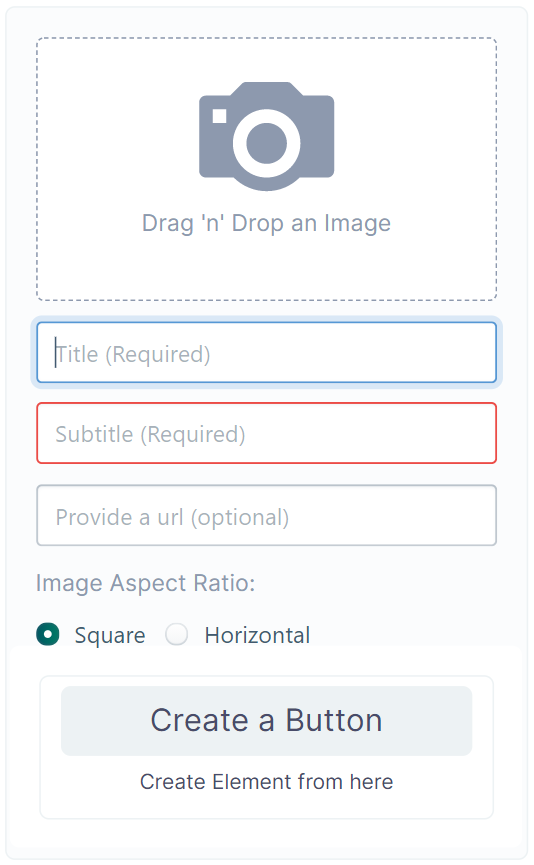Viewport: 534px width, 865px height.
Task: Focus the Provide a url (optional) field
Action: pyautogui.click(x=266, y=515)
